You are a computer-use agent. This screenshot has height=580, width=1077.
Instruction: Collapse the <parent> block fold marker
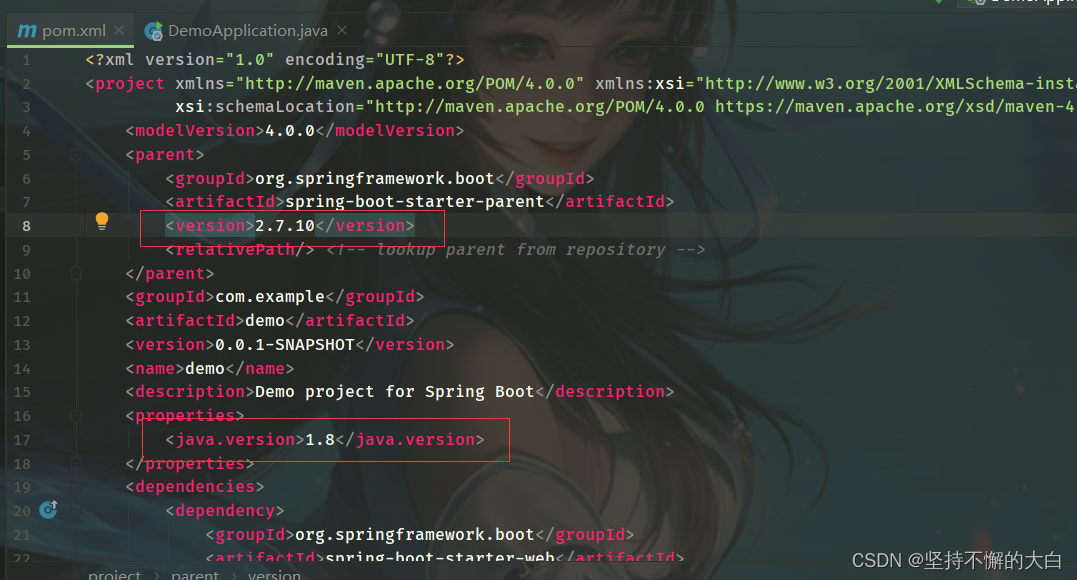pos(76,155)
